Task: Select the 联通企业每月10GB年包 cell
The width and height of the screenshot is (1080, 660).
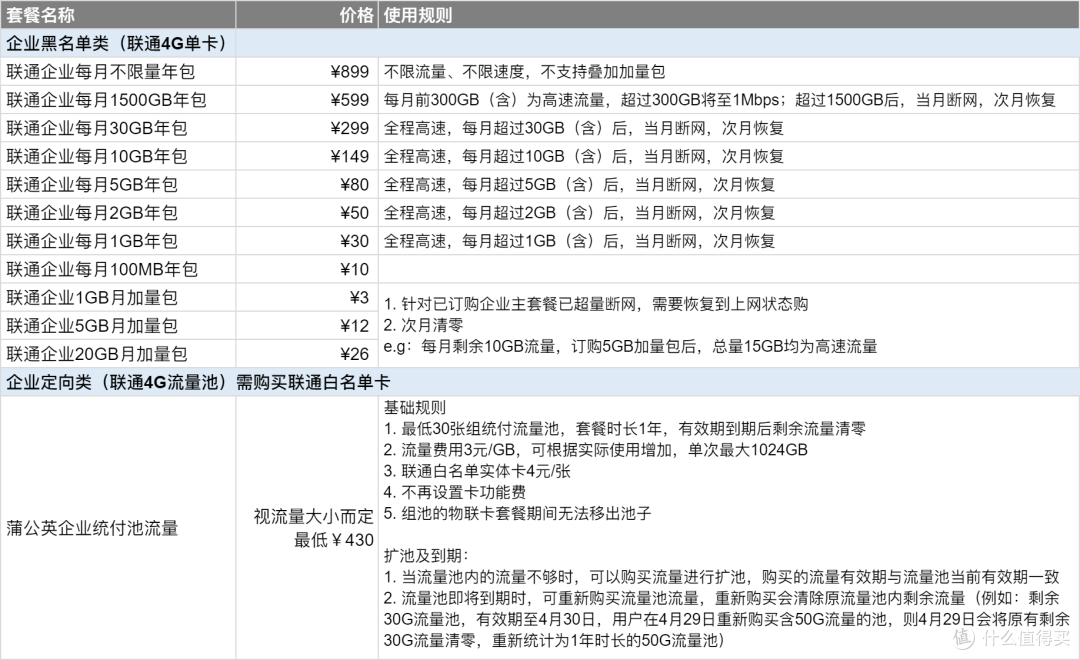Action: point(118,156)
